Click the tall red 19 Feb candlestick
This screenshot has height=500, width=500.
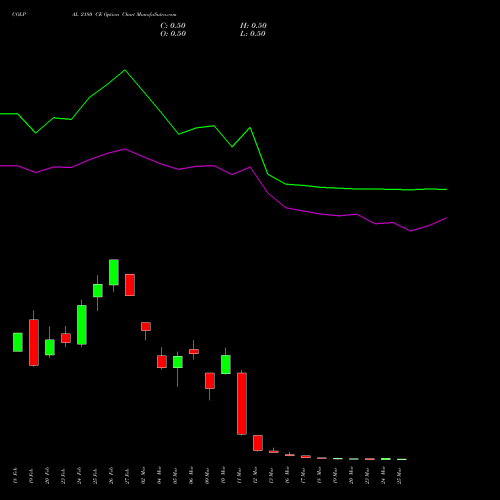34,343
